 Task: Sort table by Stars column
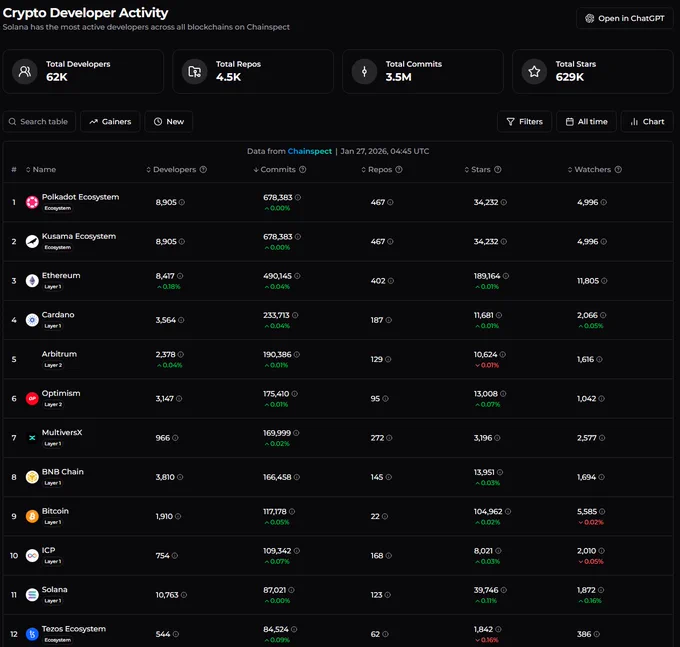point(477,170)
